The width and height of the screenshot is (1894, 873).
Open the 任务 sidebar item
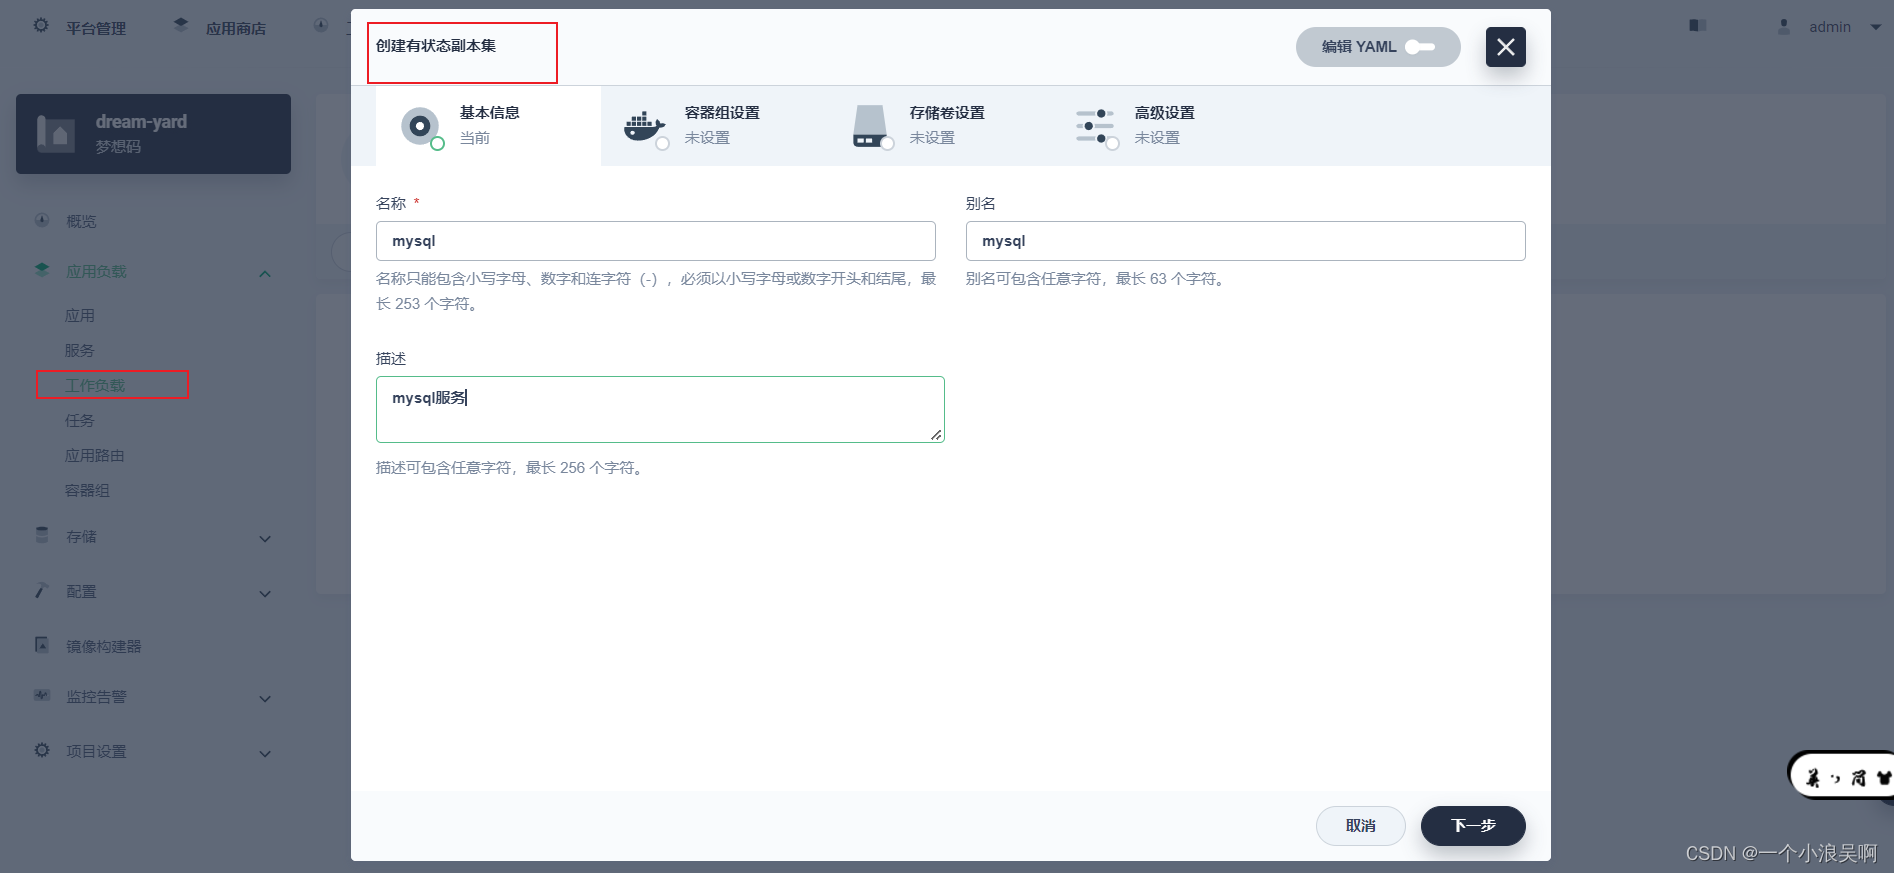point(80,420)
